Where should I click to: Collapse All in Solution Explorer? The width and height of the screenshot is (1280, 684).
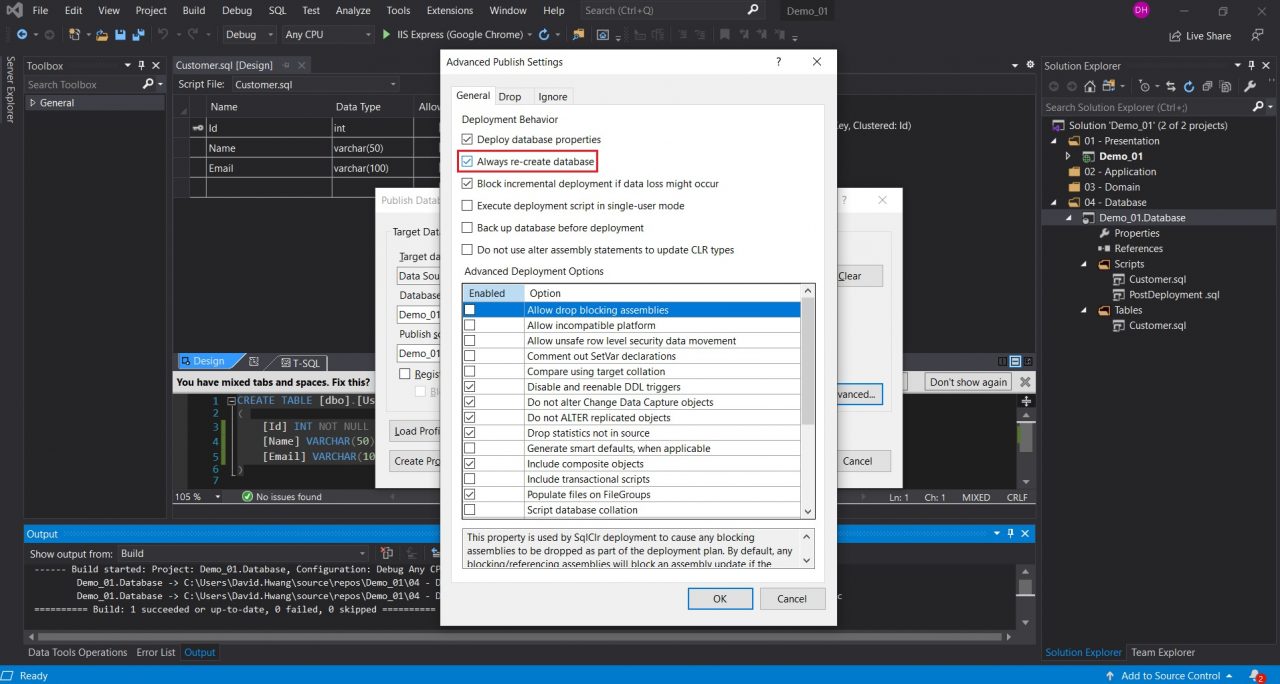click(1208, 86)
